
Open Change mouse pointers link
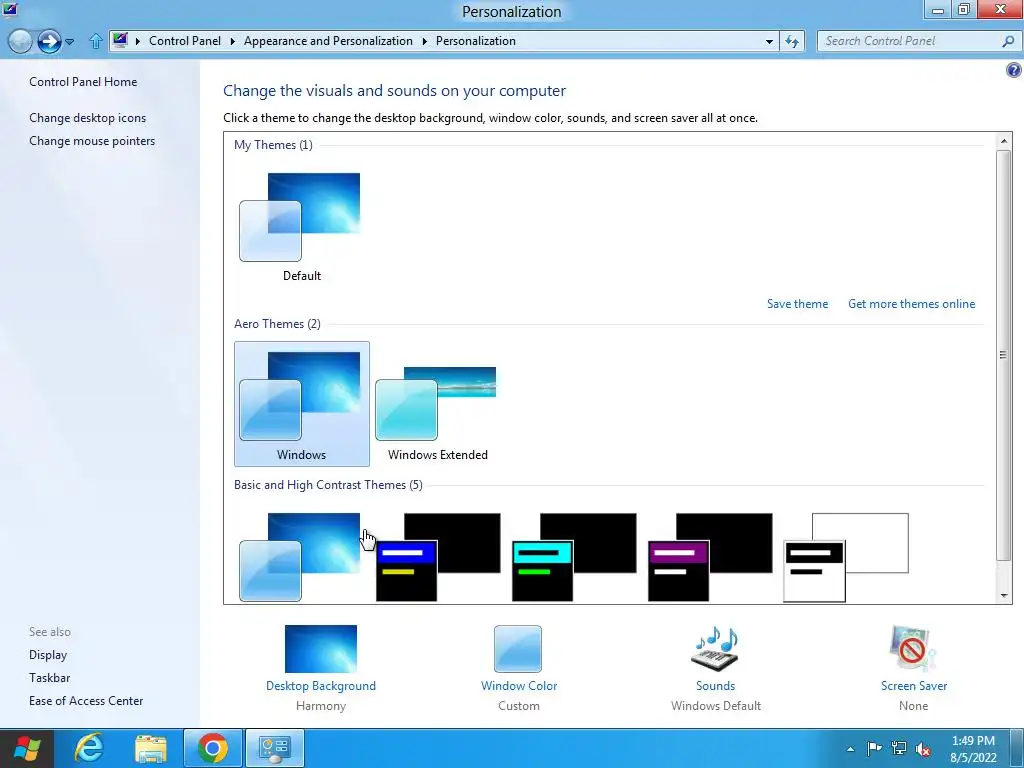(92, 140)
